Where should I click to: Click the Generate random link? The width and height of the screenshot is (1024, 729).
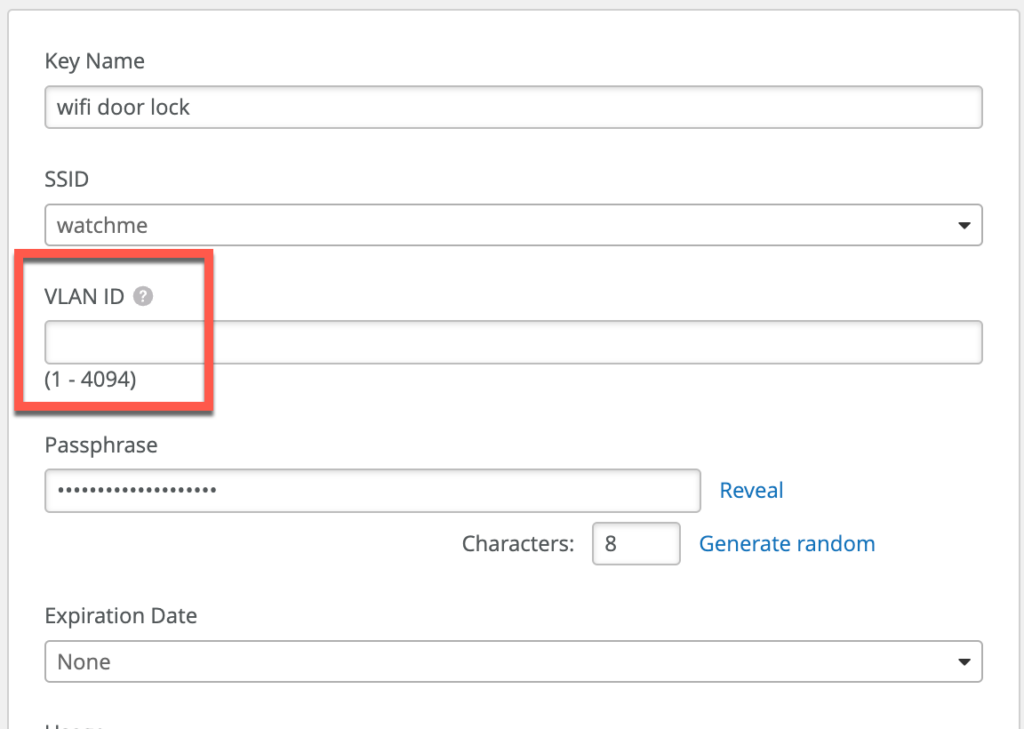pos(786,544)
